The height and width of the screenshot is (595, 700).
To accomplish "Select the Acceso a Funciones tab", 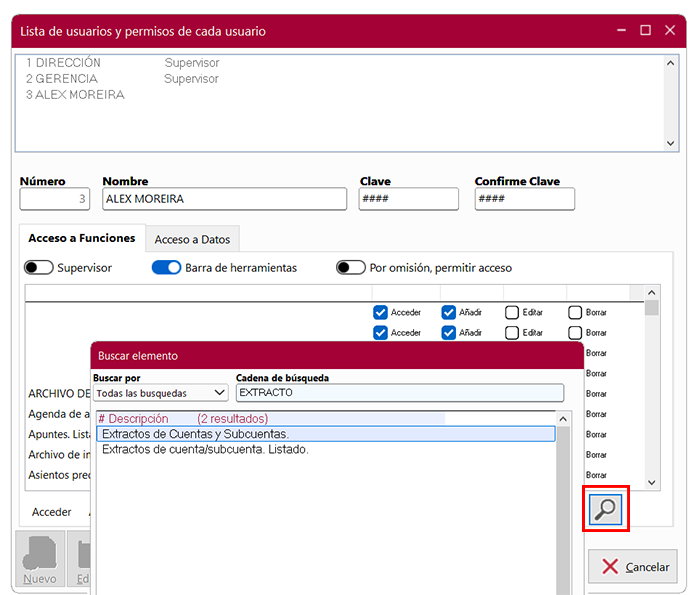I will coord(82,238).
